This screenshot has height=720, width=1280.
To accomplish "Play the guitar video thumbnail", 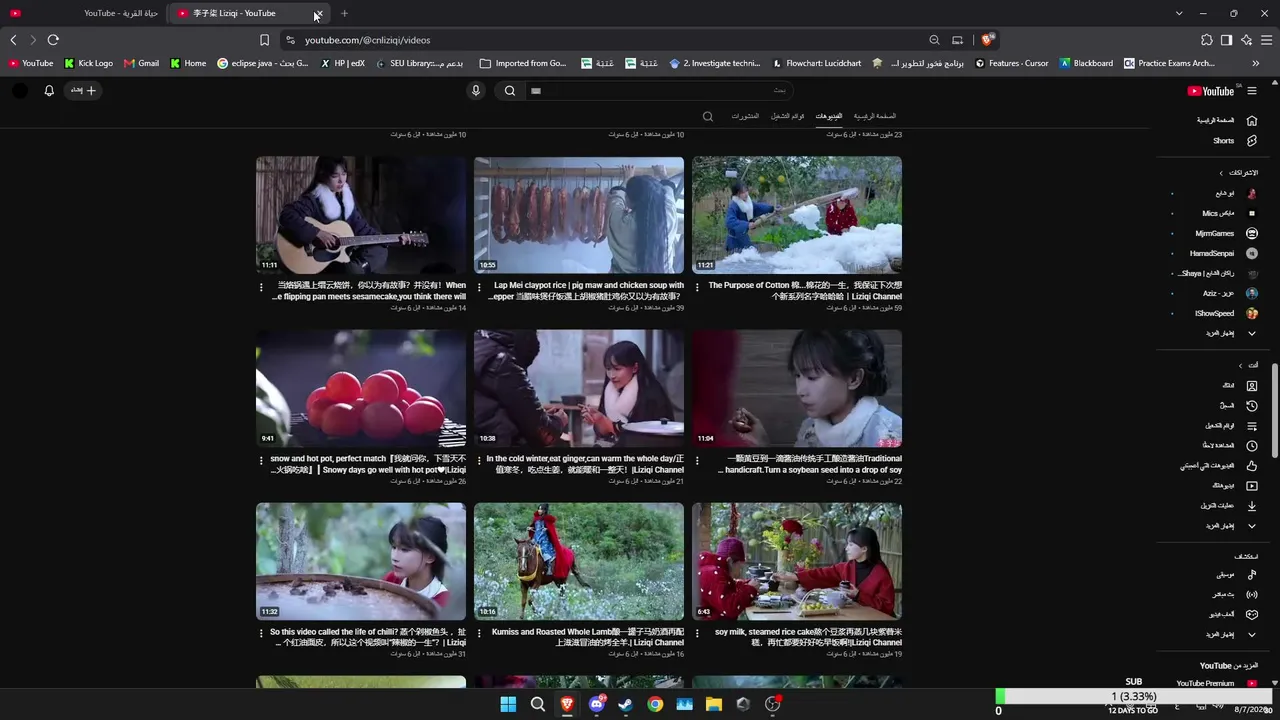I will (361, 215).
